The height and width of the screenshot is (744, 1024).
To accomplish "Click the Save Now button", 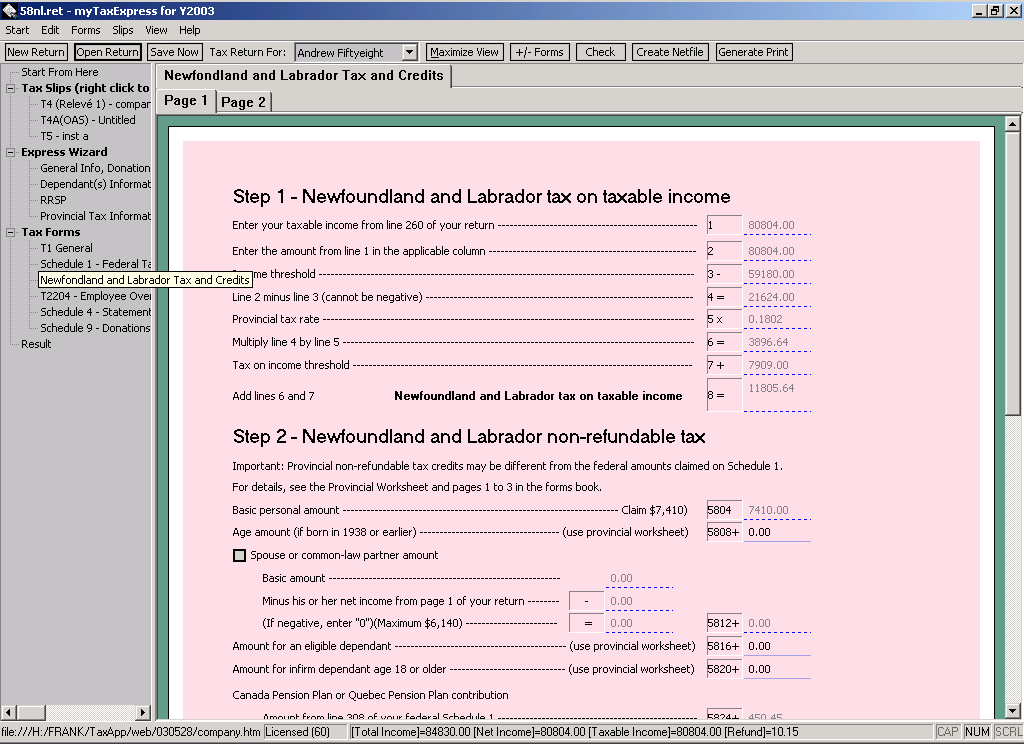I will click(x=174, y=52).
